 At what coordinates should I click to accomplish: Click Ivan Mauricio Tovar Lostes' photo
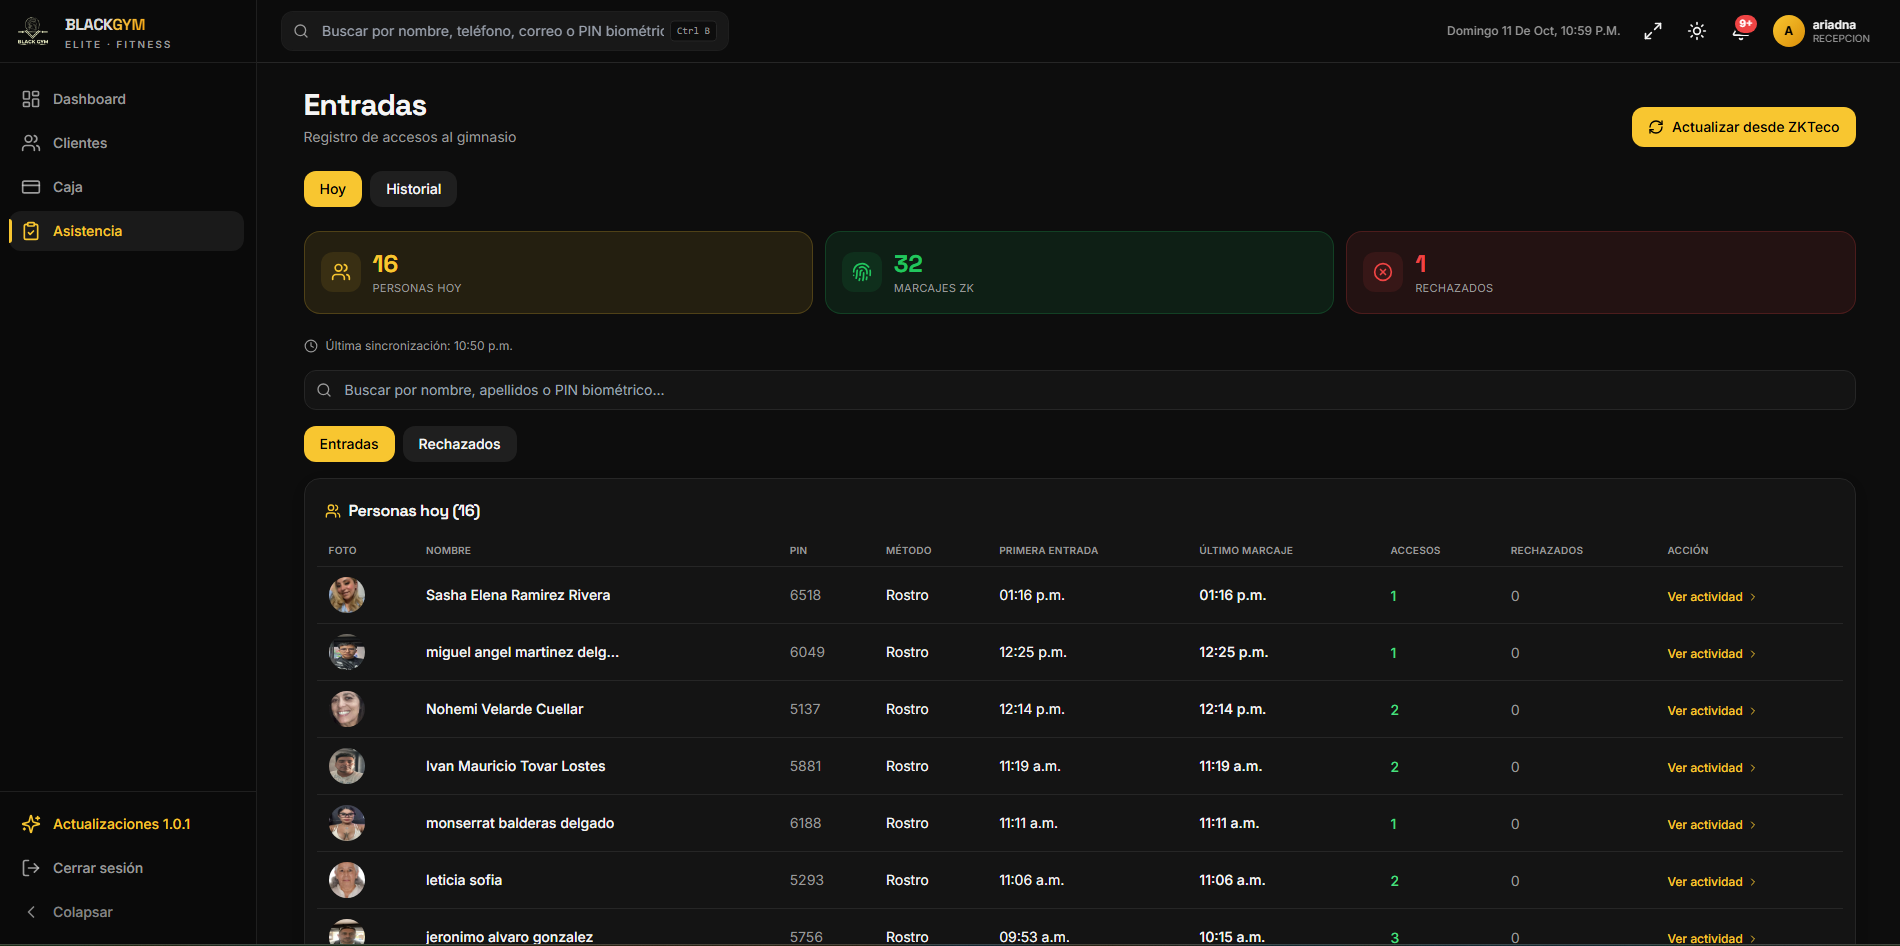pos(347,766)
